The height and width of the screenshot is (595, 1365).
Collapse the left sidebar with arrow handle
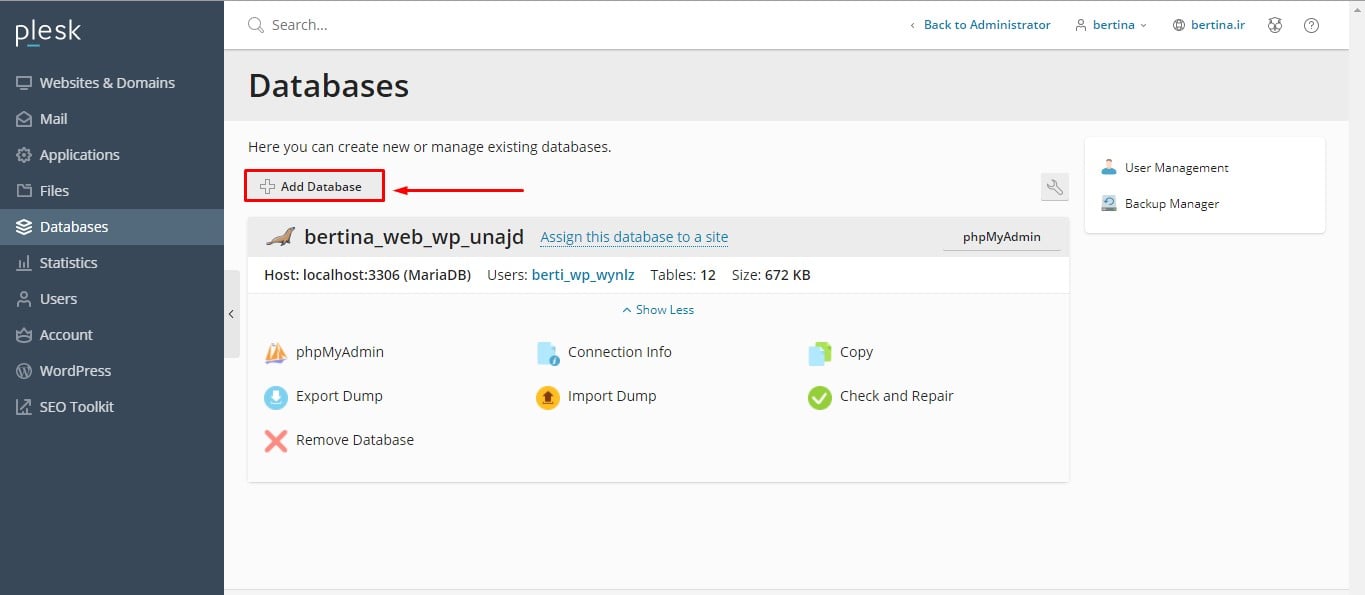pos(231,314)
